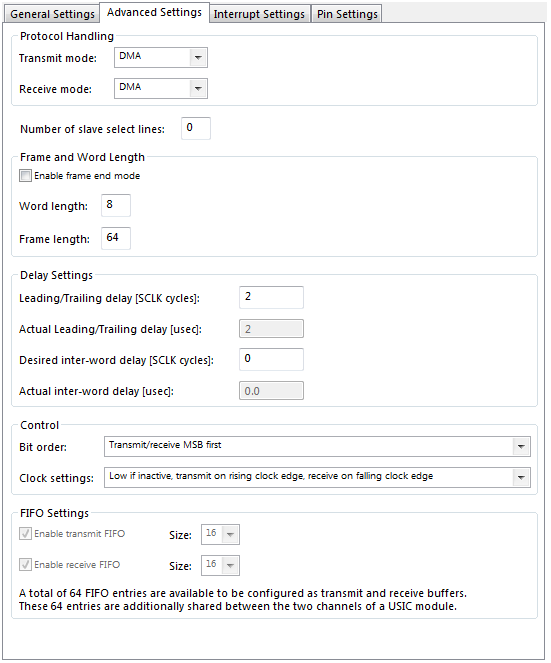Click the Actual inter-word delay usec field
551x663 pixels.
[x=271, y=391]
